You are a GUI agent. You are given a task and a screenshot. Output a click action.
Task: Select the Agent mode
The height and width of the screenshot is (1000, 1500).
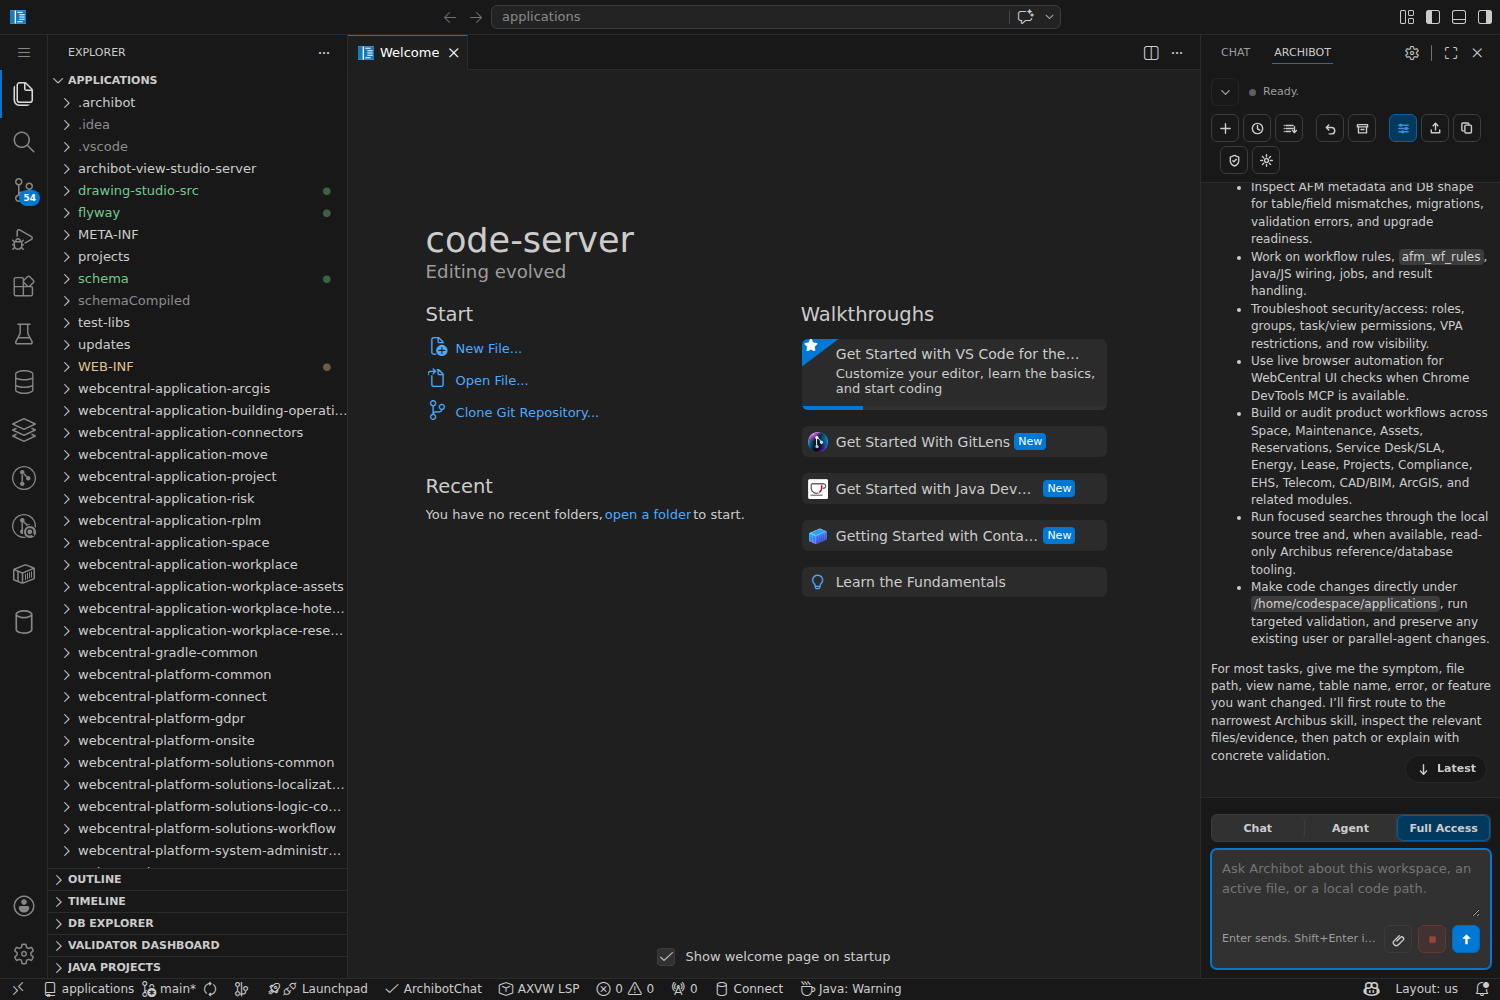(x=1350, y=828)
